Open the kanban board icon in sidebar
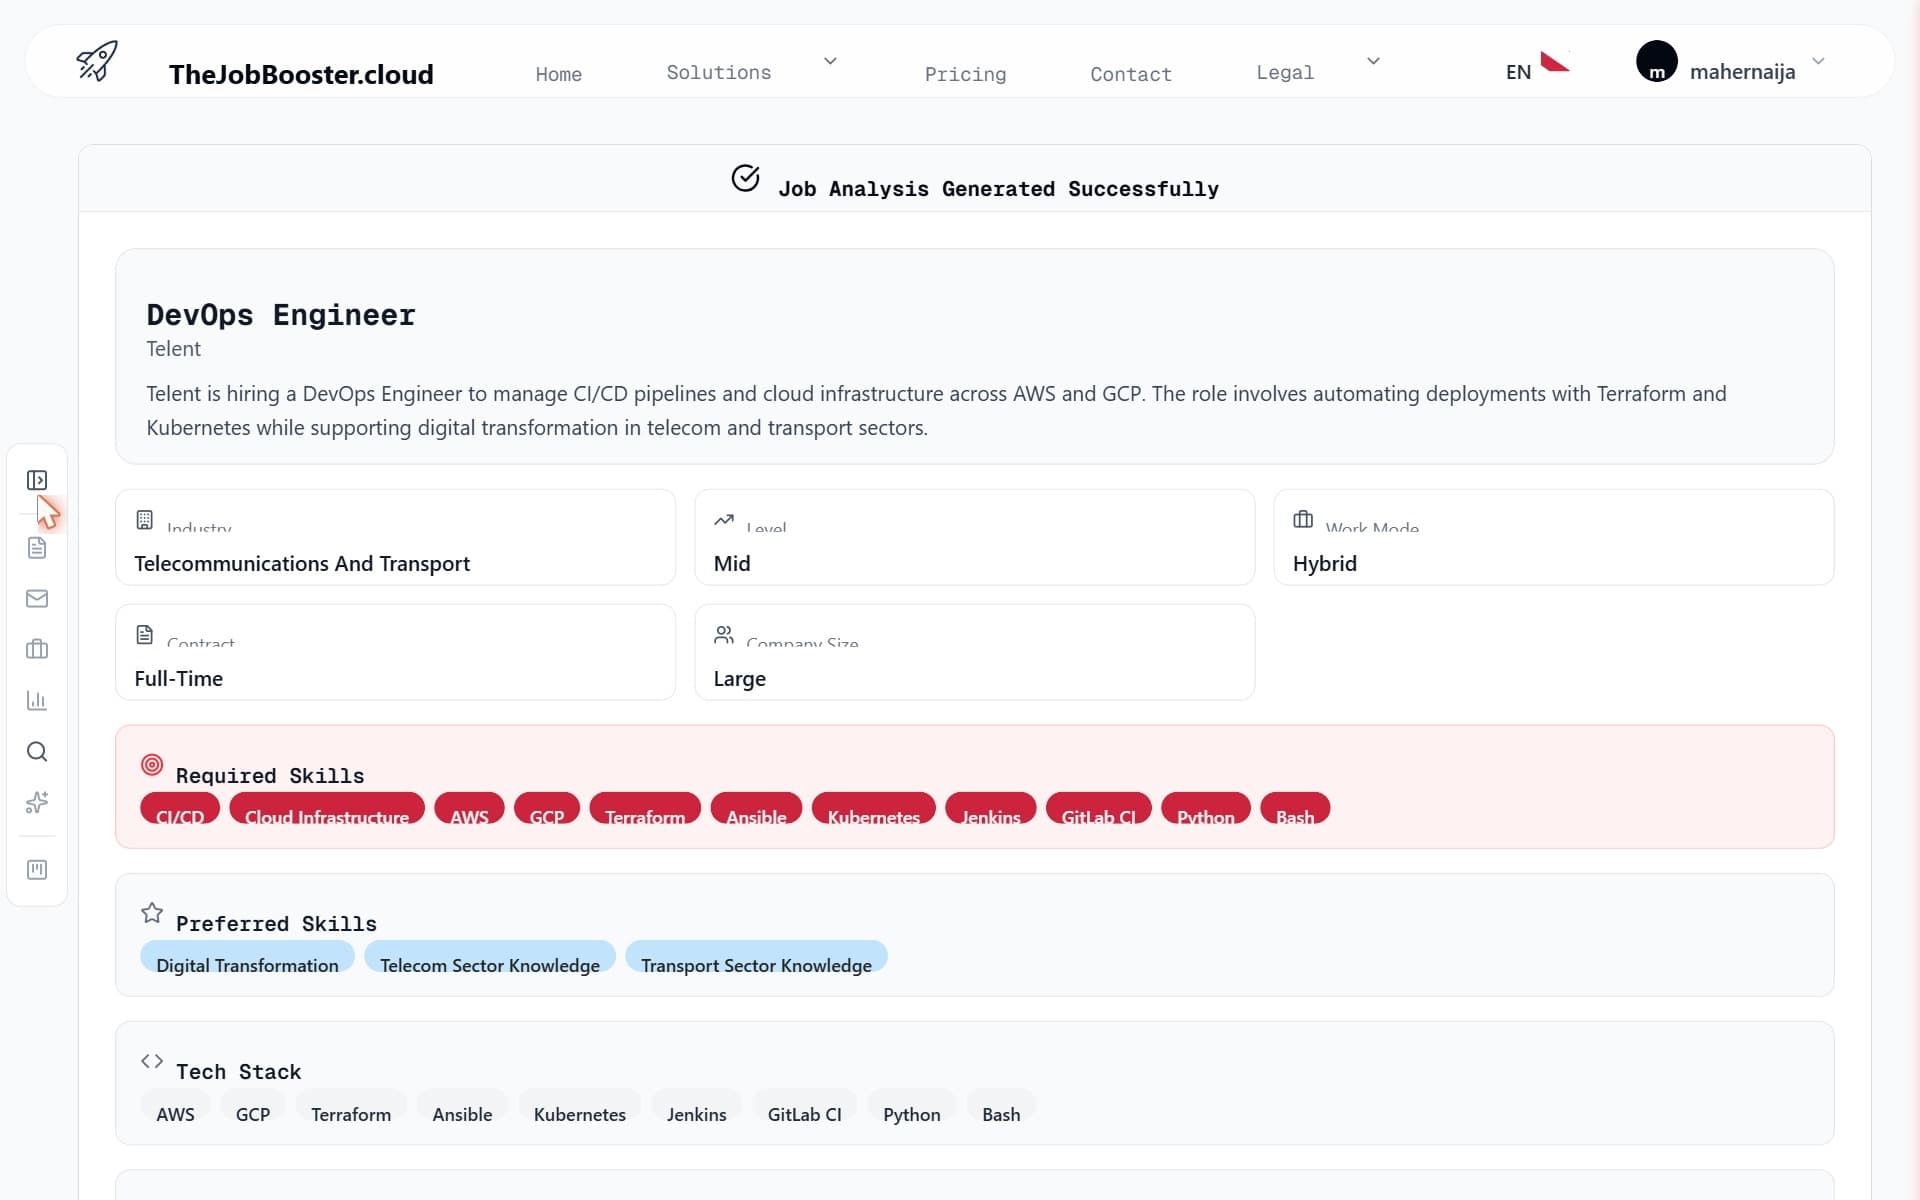Viewport: 1920px width, 1200px height. 37,869
